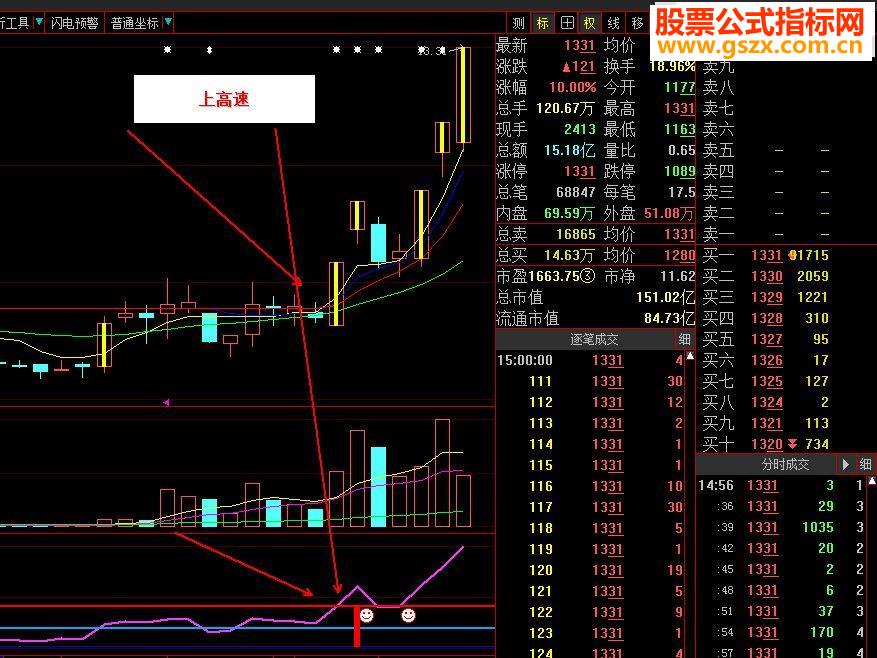Select the :39 time-sales row with 1035

point(782,527)
